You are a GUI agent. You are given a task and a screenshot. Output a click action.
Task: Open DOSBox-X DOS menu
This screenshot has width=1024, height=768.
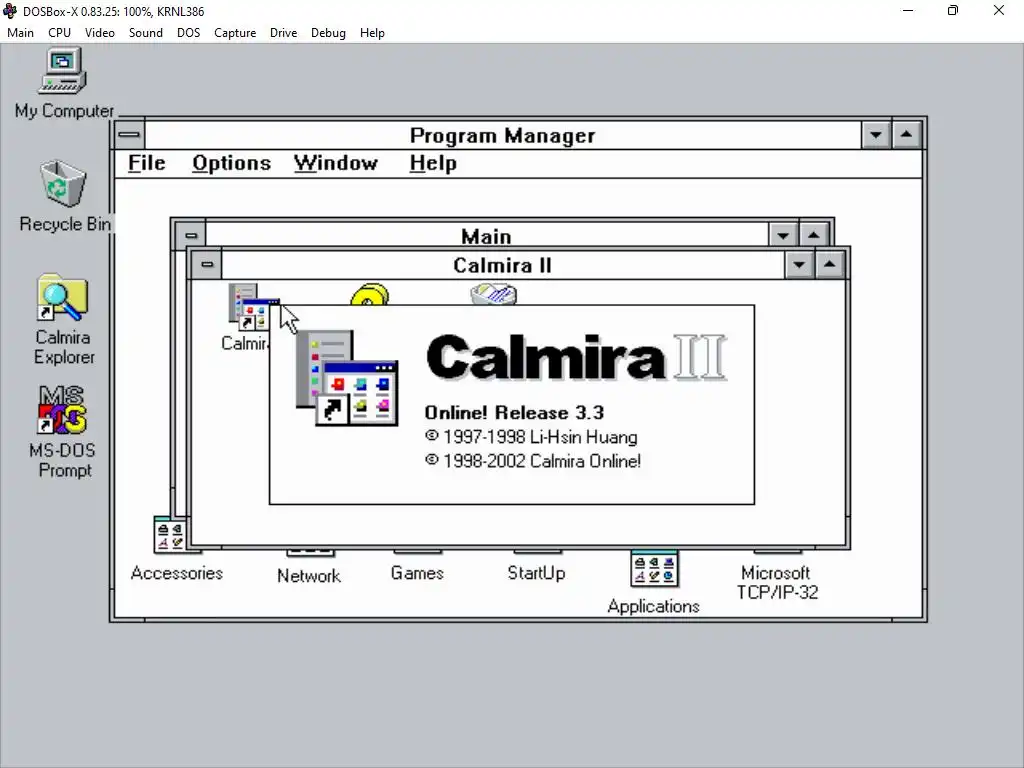(189, 33)
